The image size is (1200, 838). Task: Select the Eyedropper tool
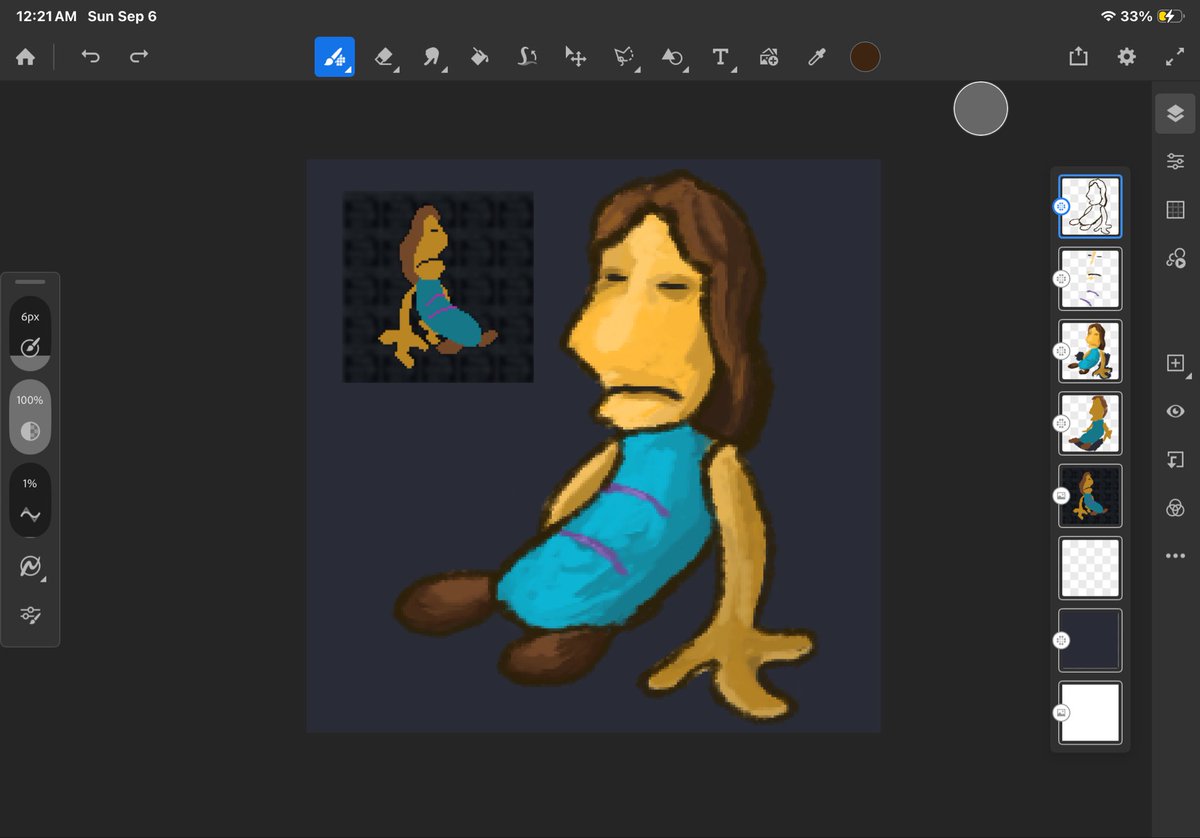pos(816,57)
